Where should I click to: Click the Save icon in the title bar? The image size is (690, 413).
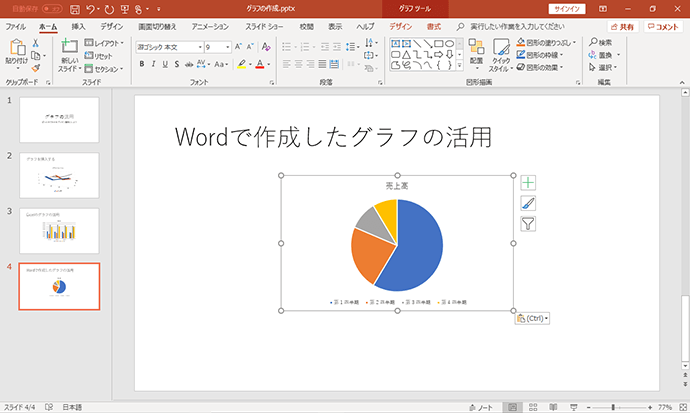tap(75, 9)
